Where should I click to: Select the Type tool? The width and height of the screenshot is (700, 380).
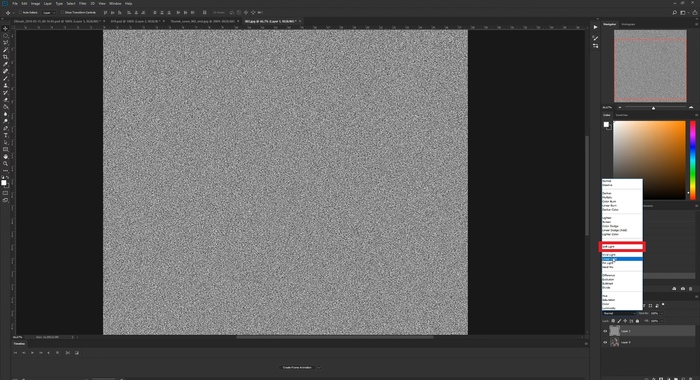[5, 135]
